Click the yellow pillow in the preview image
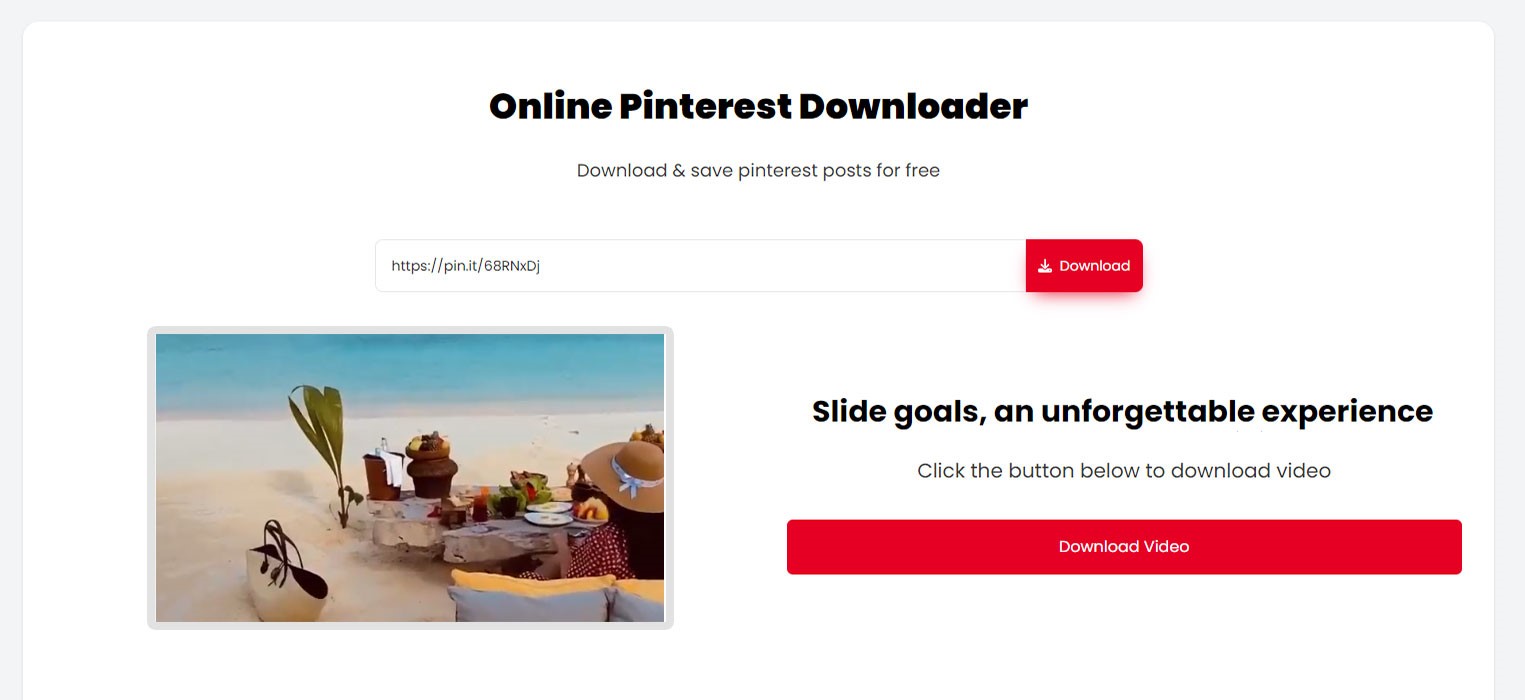Image resolution: width=1525 pixels, height=700 pixels. pos(533,580)
